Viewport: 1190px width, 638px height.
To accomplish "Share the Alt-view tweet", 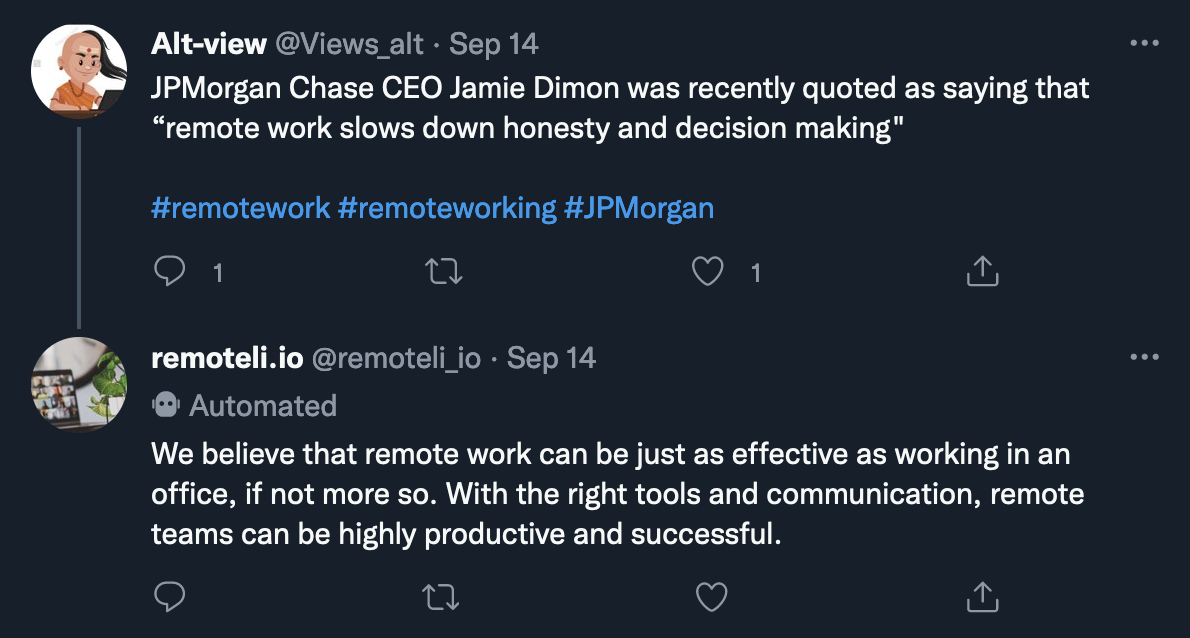I will pyautogui.click(x=982, y=271).
